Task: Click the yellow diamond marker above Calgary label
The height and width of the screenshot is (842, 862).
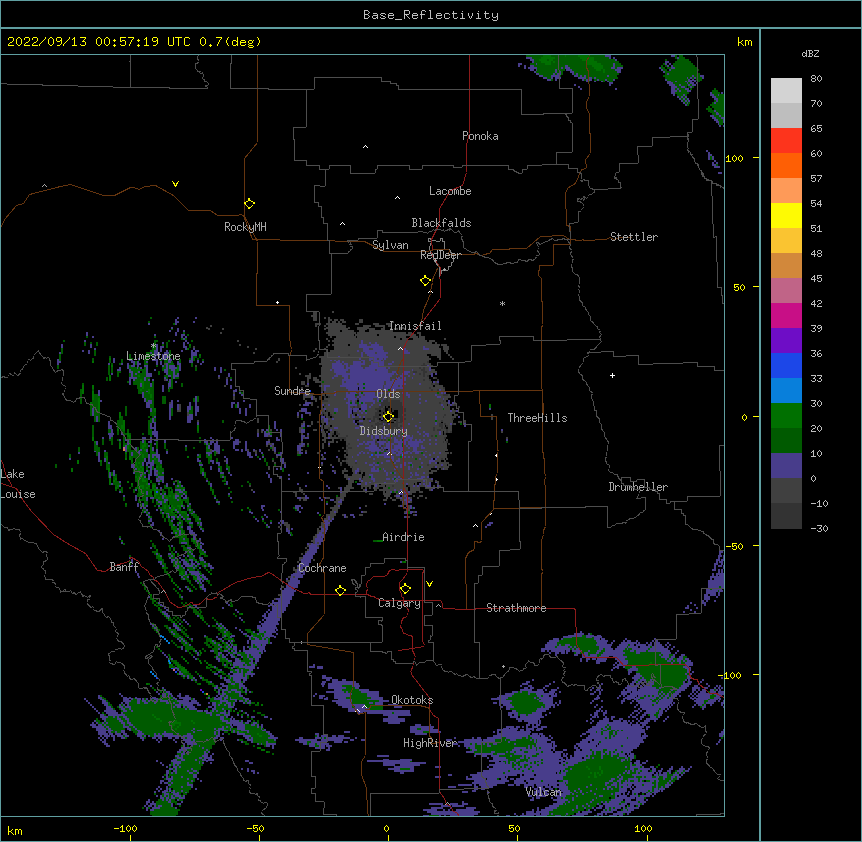Action: point(405,589)
